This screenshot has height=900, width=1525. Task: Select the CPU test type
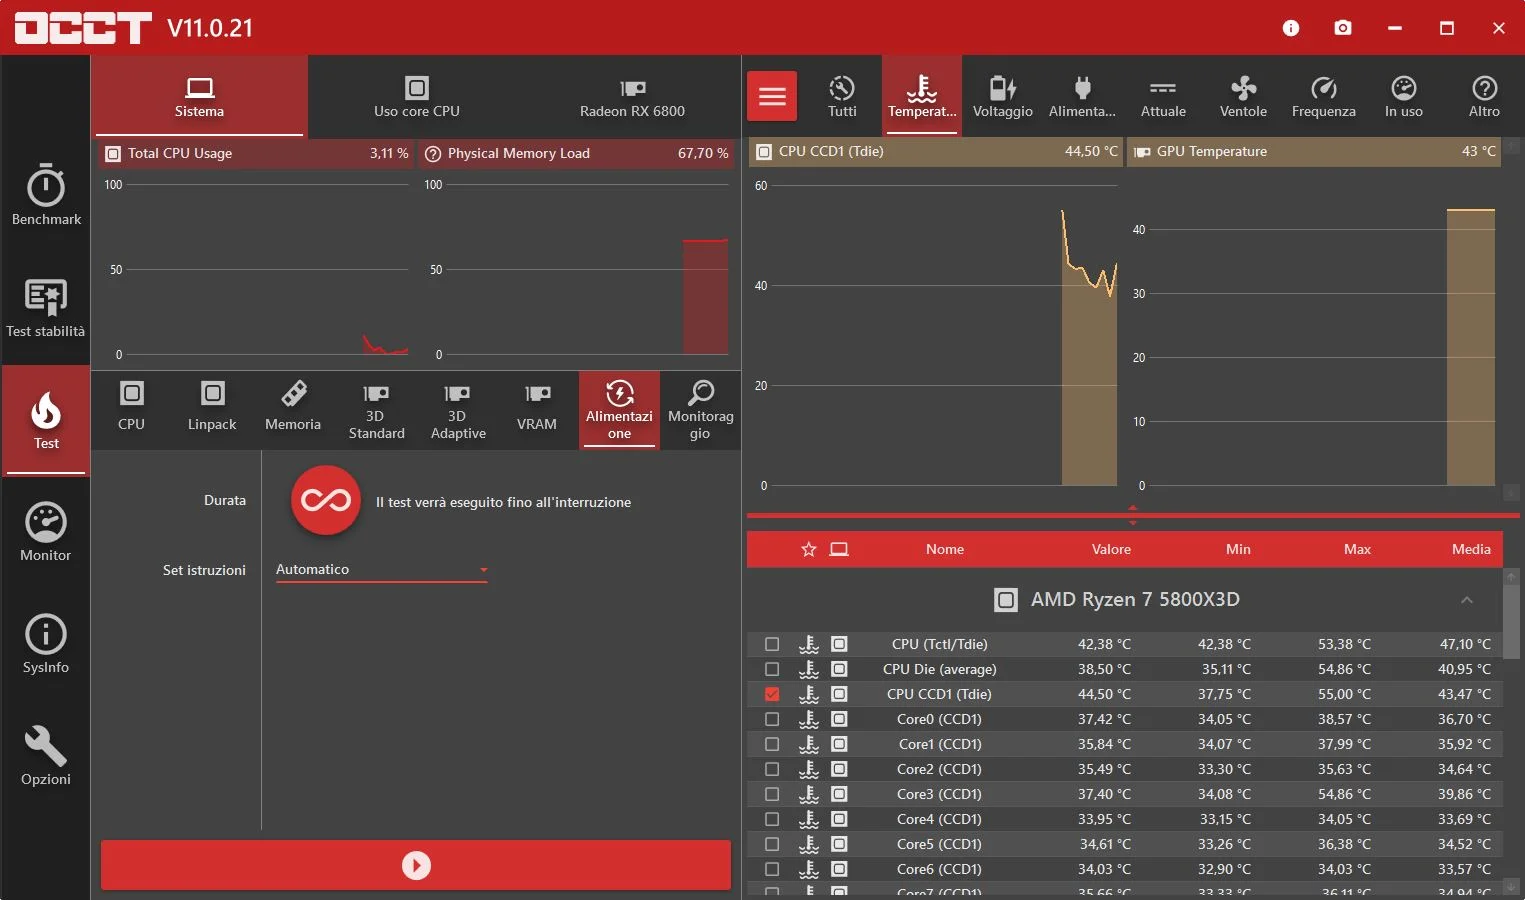[x=131, y=408]
